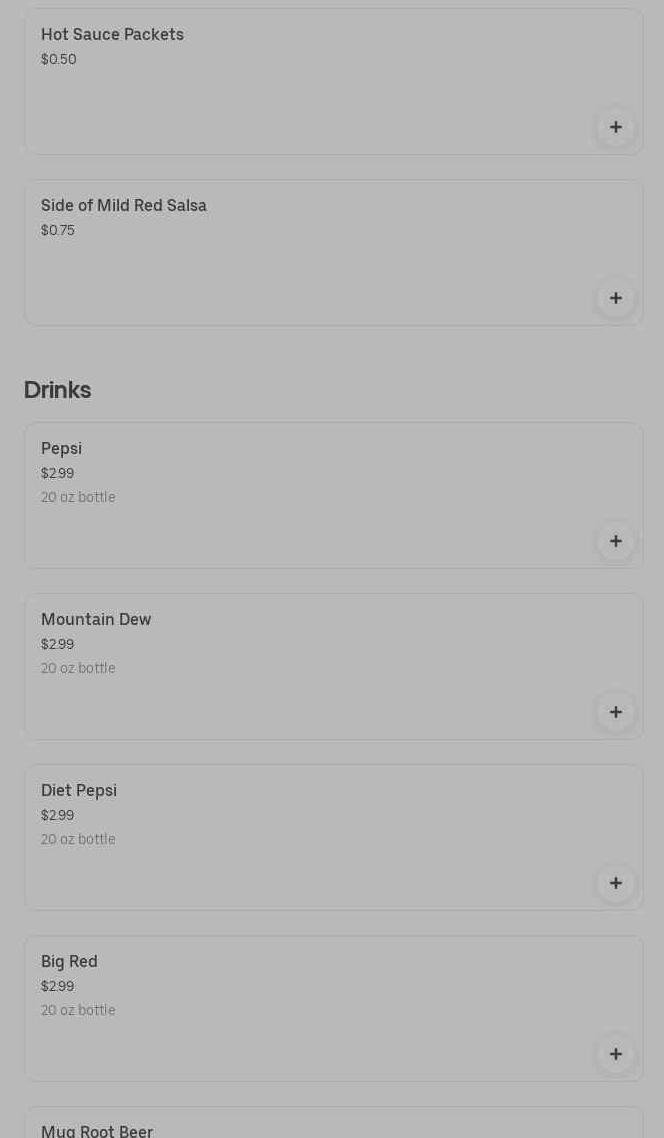Add Hot Sauce Packets with plus icon
The image size is (664, 1138).
[x=615, y=127]
